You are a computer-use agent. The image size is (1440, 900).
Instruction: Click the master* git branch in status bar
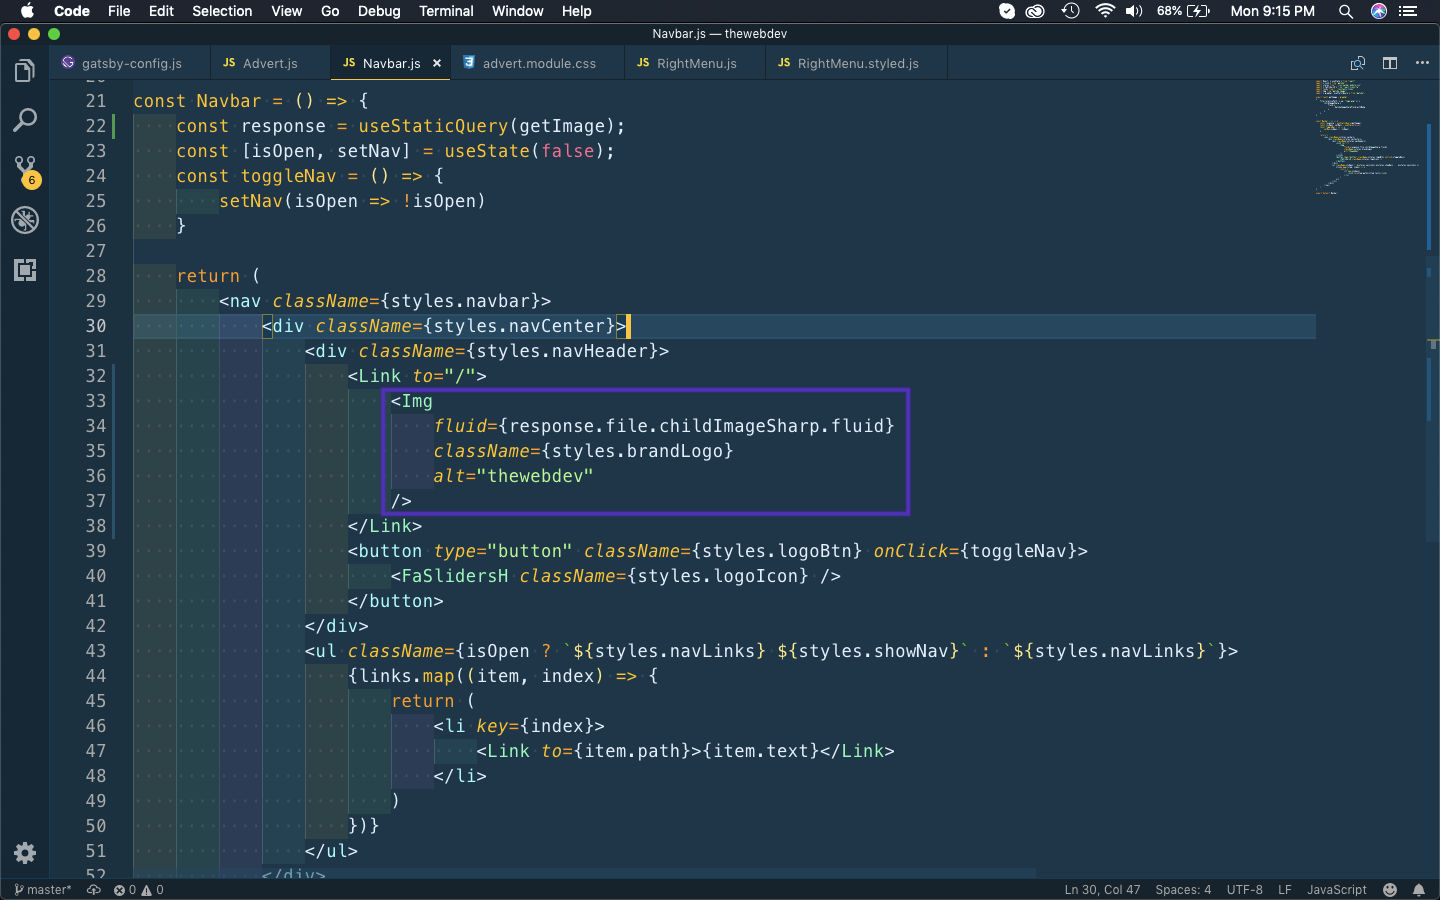43,890
